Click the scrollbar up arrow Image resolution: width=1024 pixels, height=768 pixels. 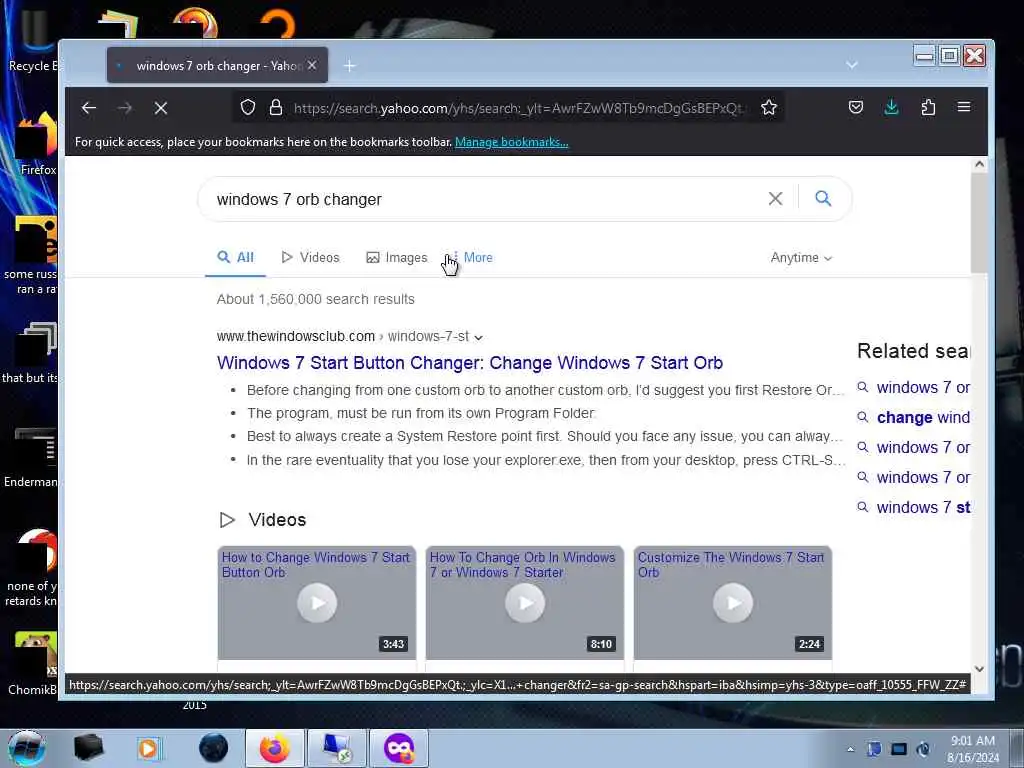pyautogui.click(x=979, y=165)
